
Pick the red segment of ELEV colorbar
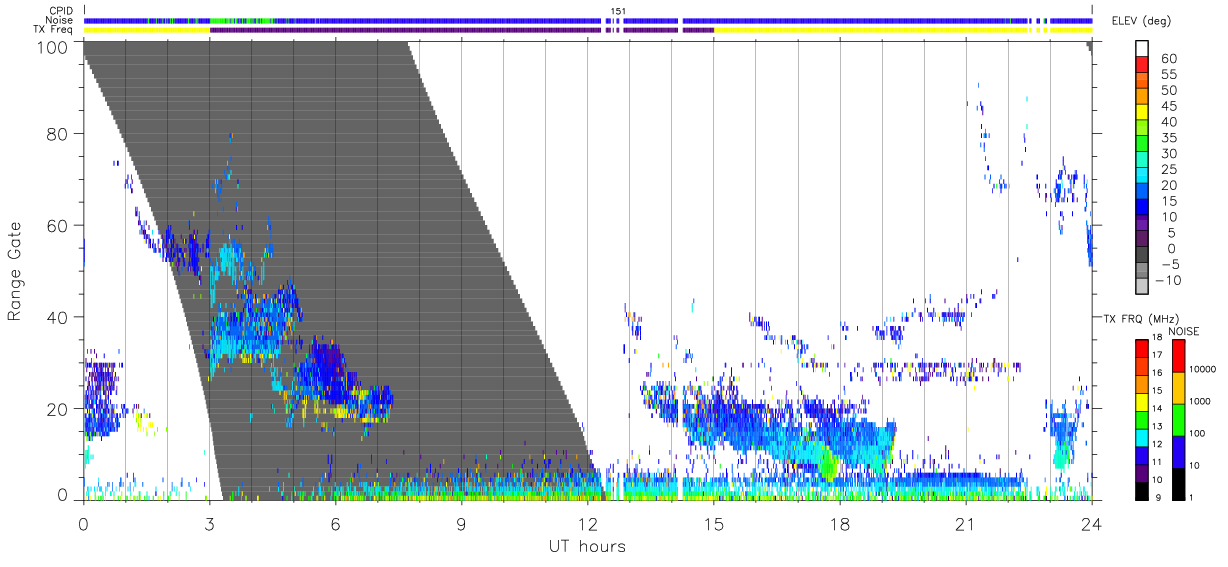(1143, 66)
